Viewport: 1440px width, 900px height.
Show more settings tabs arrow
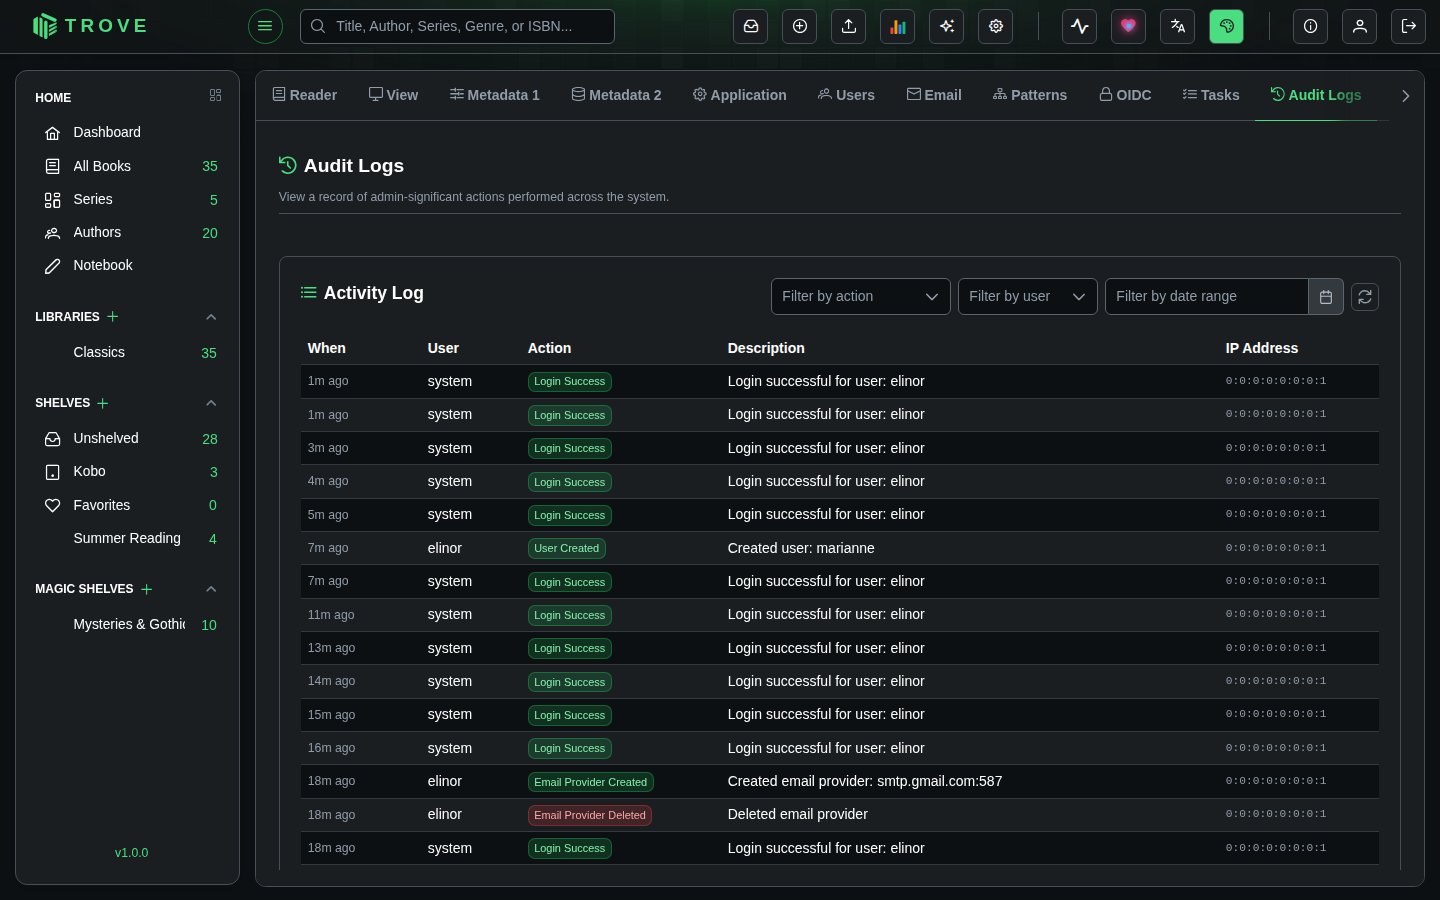1405,96
